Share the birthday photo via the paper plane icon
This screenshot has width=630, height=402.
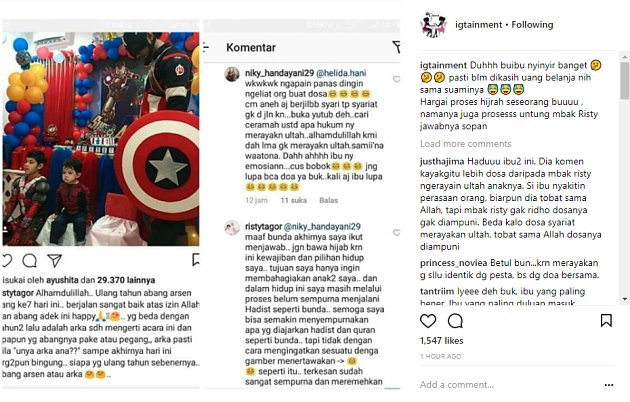(55, 261)
